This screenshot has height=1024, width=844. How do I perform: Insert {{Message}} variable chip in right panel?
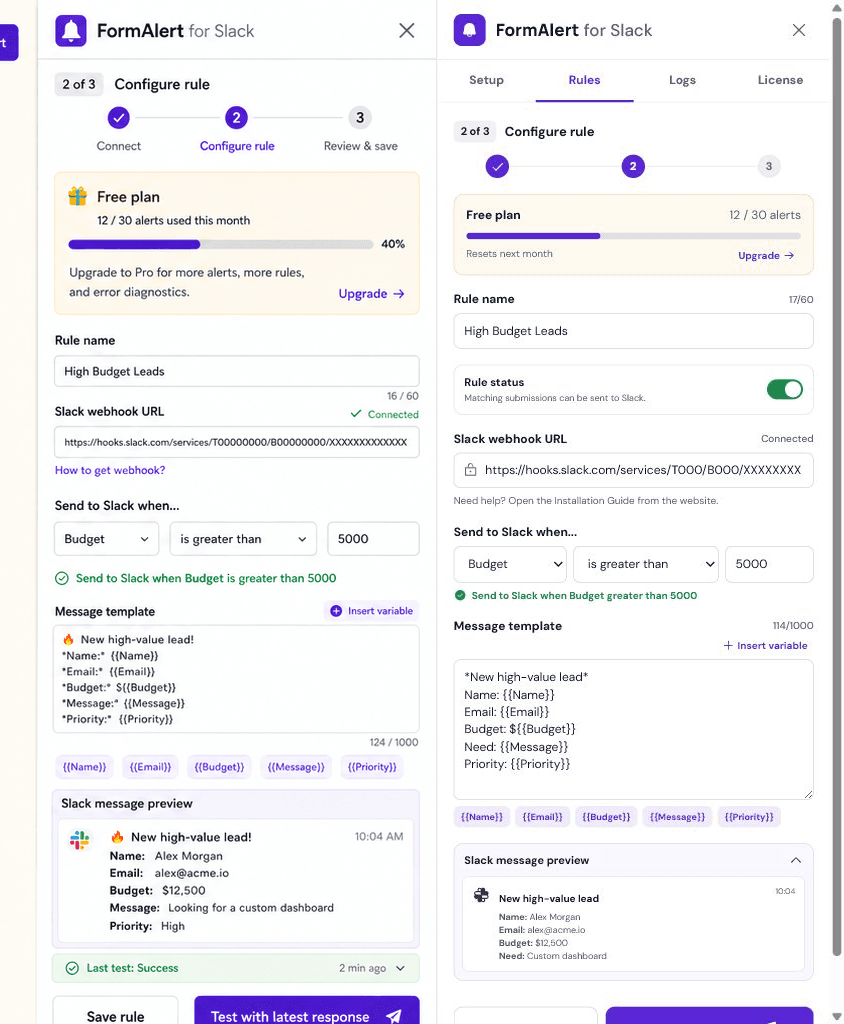point(677,816)
